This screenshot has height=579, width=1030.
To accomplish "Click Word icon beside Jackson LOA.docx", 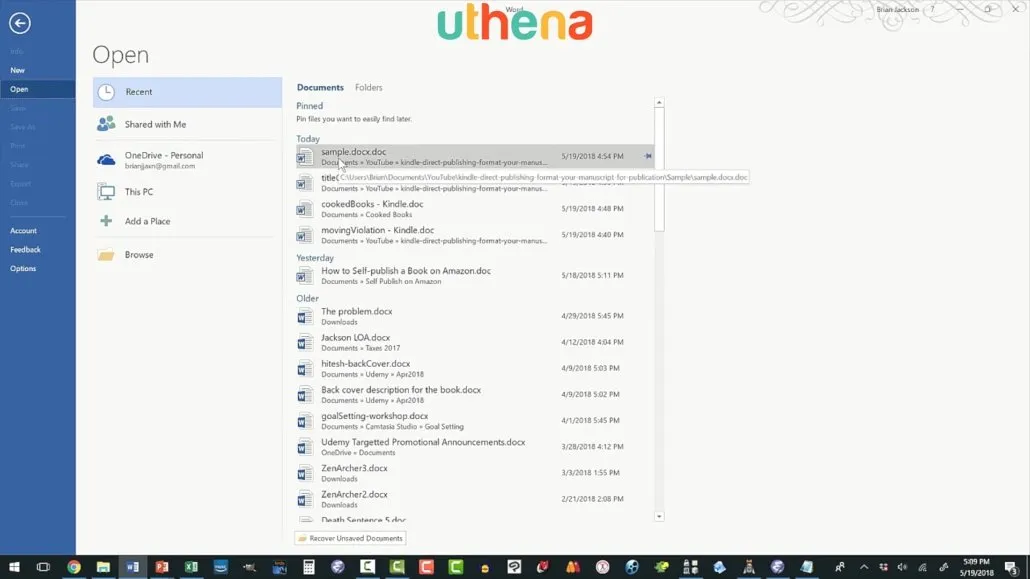I will tap(304, 342).
